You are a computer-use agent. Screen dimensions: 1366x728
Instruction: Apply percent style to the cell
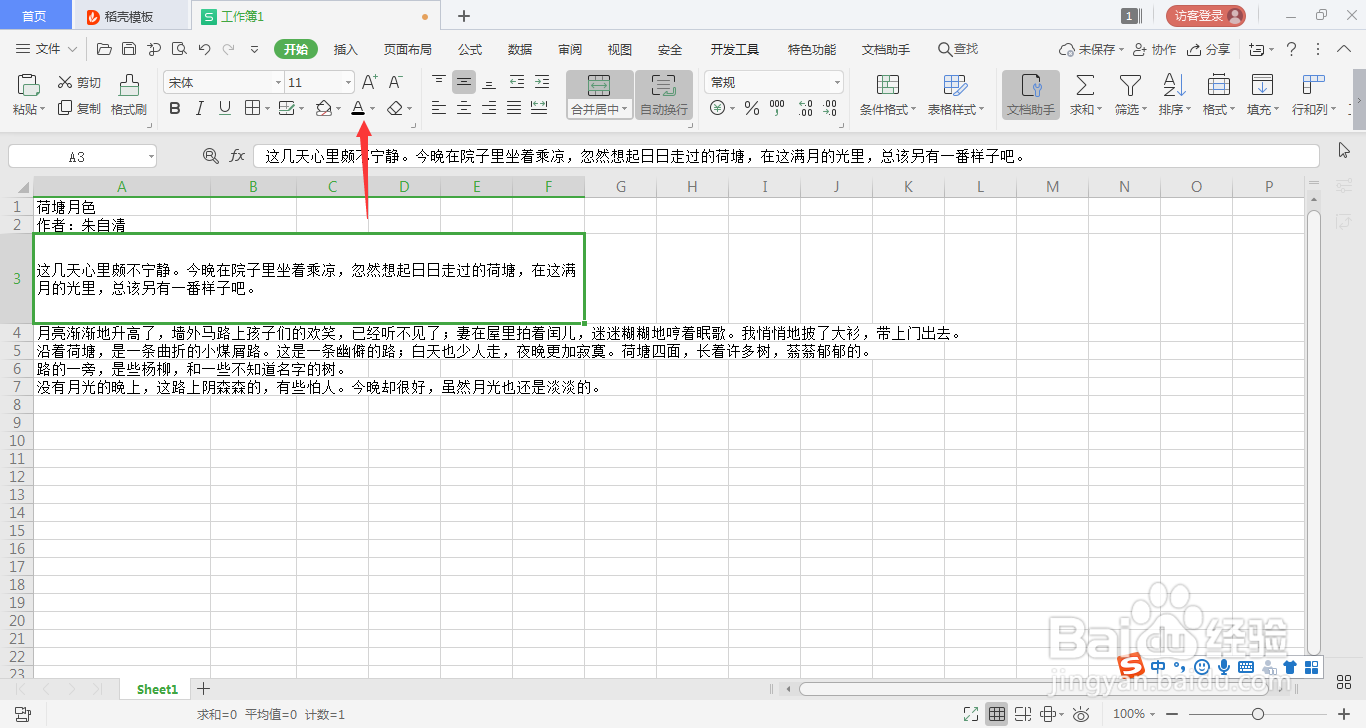point(751,108)
